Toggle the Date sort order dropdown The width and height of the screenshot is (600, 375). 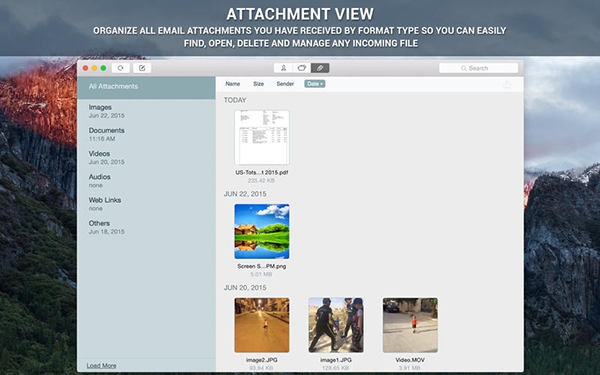coord(315,84)
